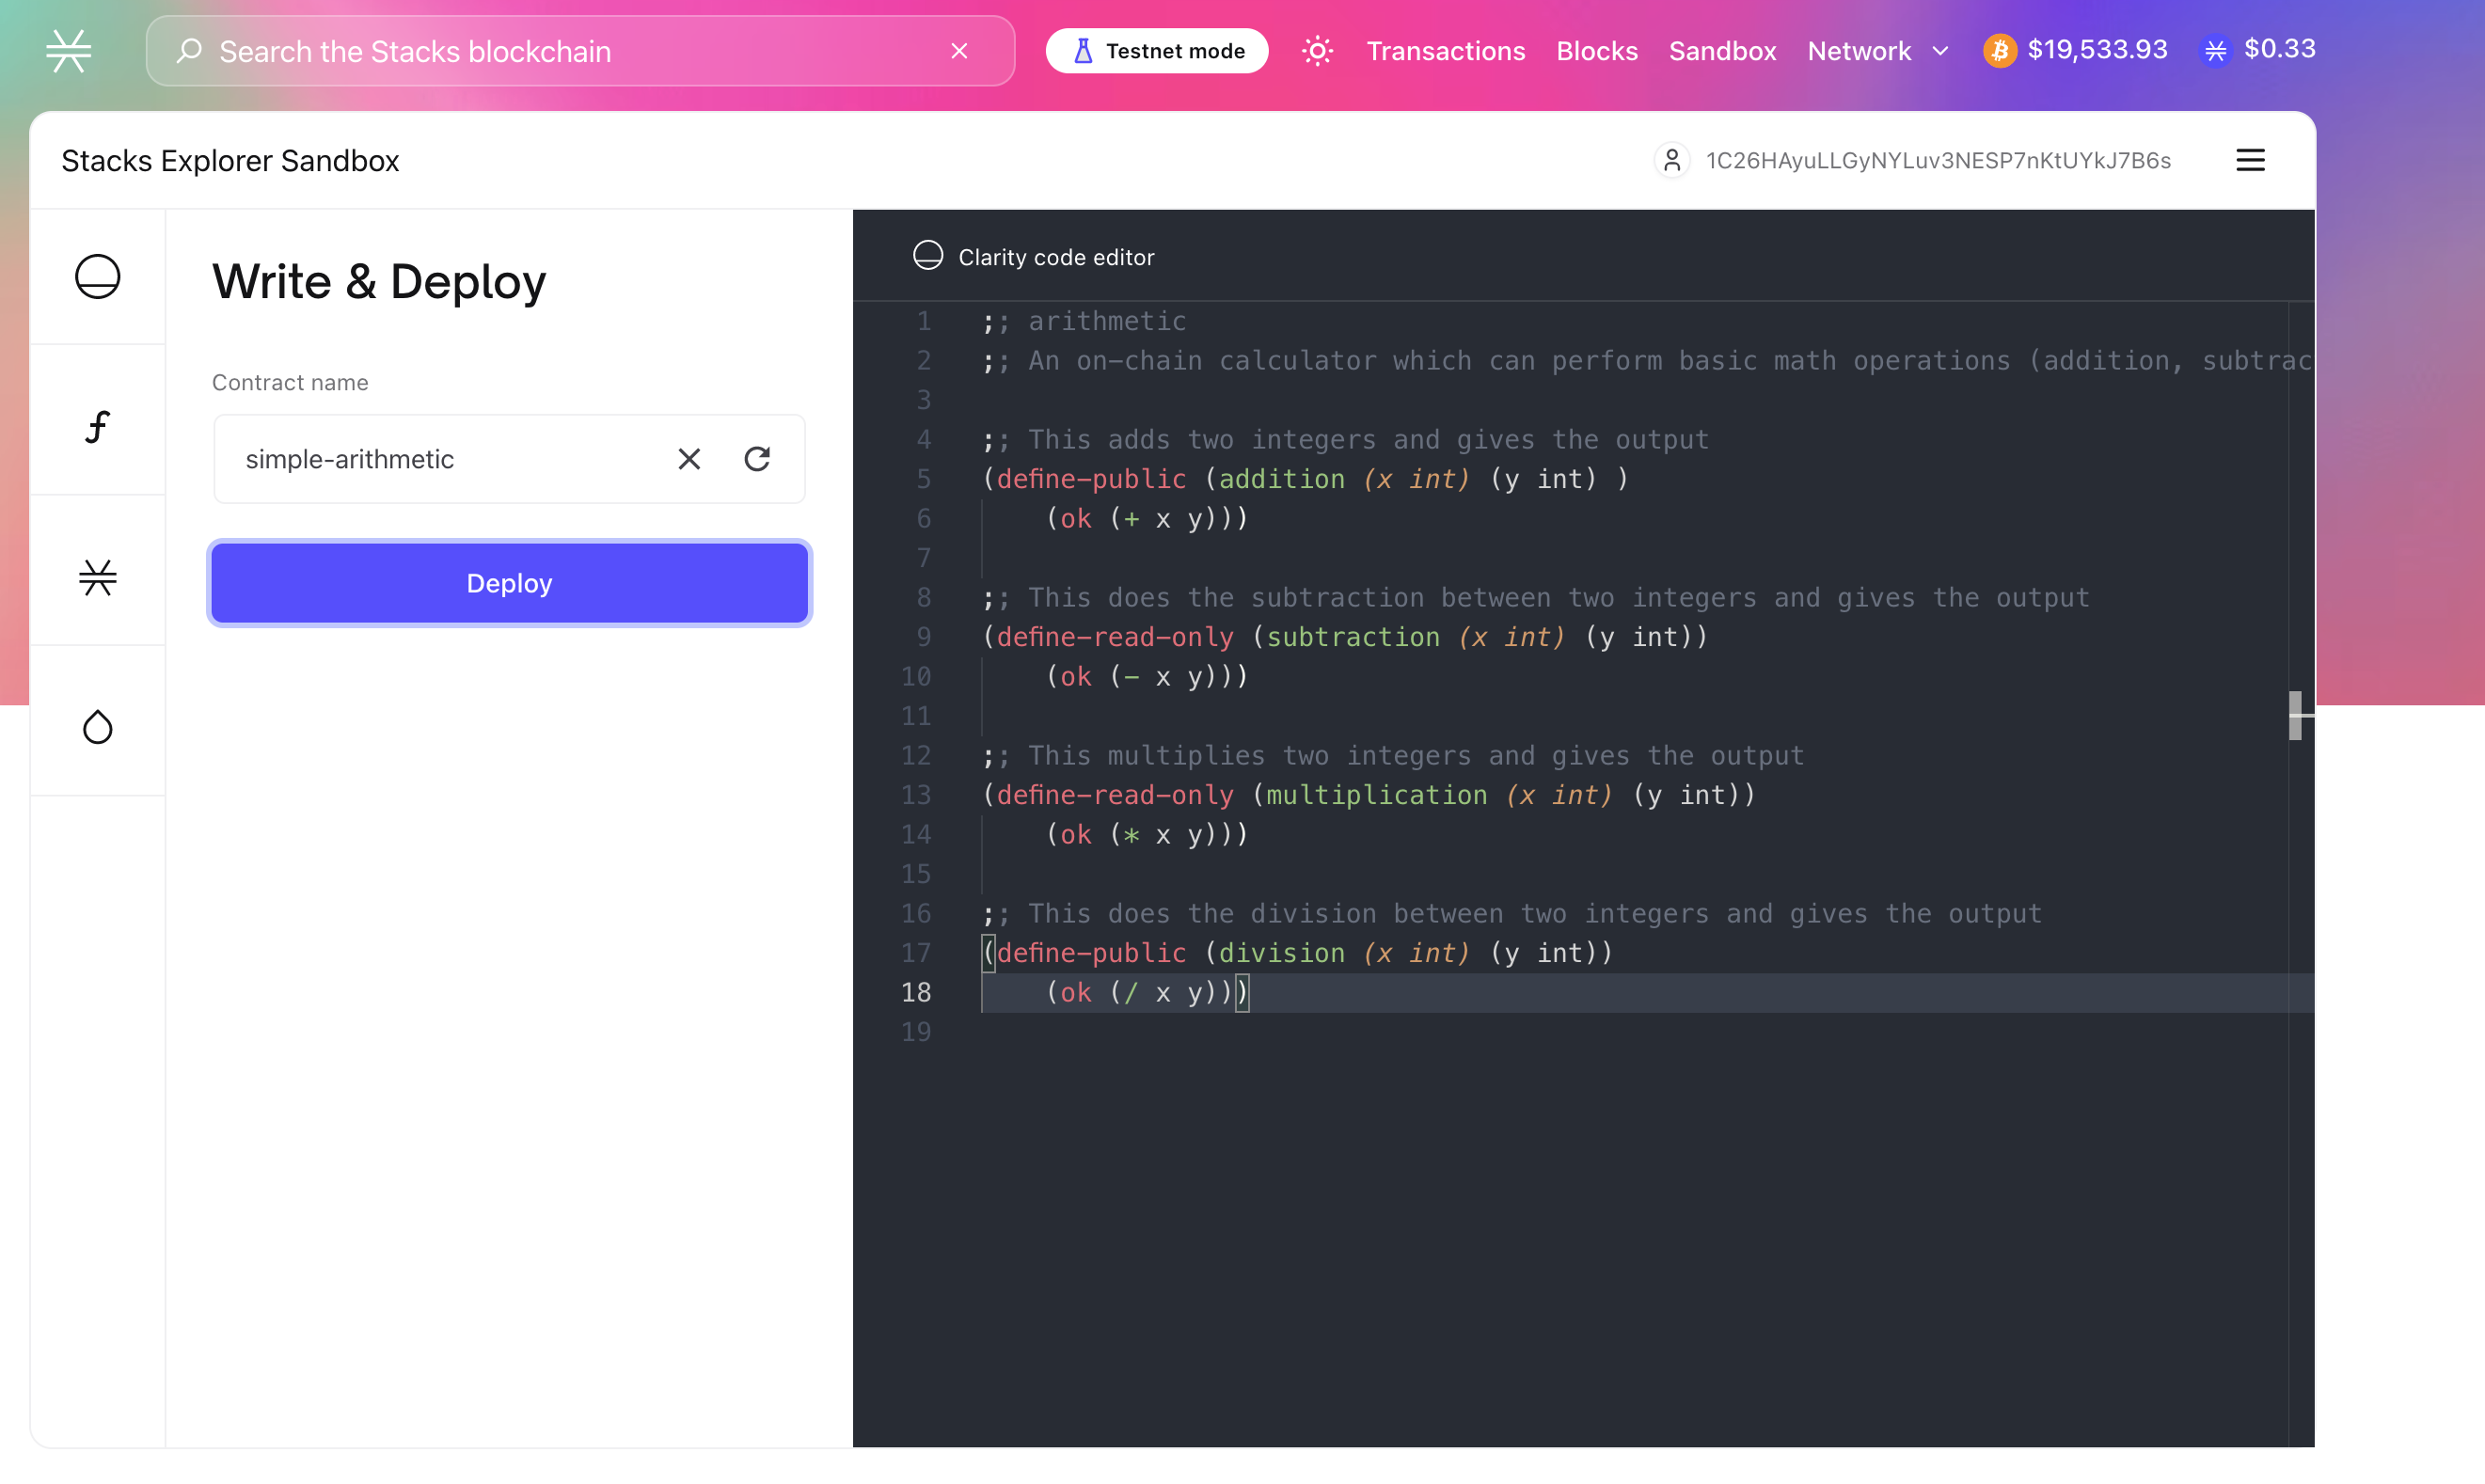Open the STX transfer sidebar icon
Viewport: 2485px width, 1484px height.
pos(98,577)
